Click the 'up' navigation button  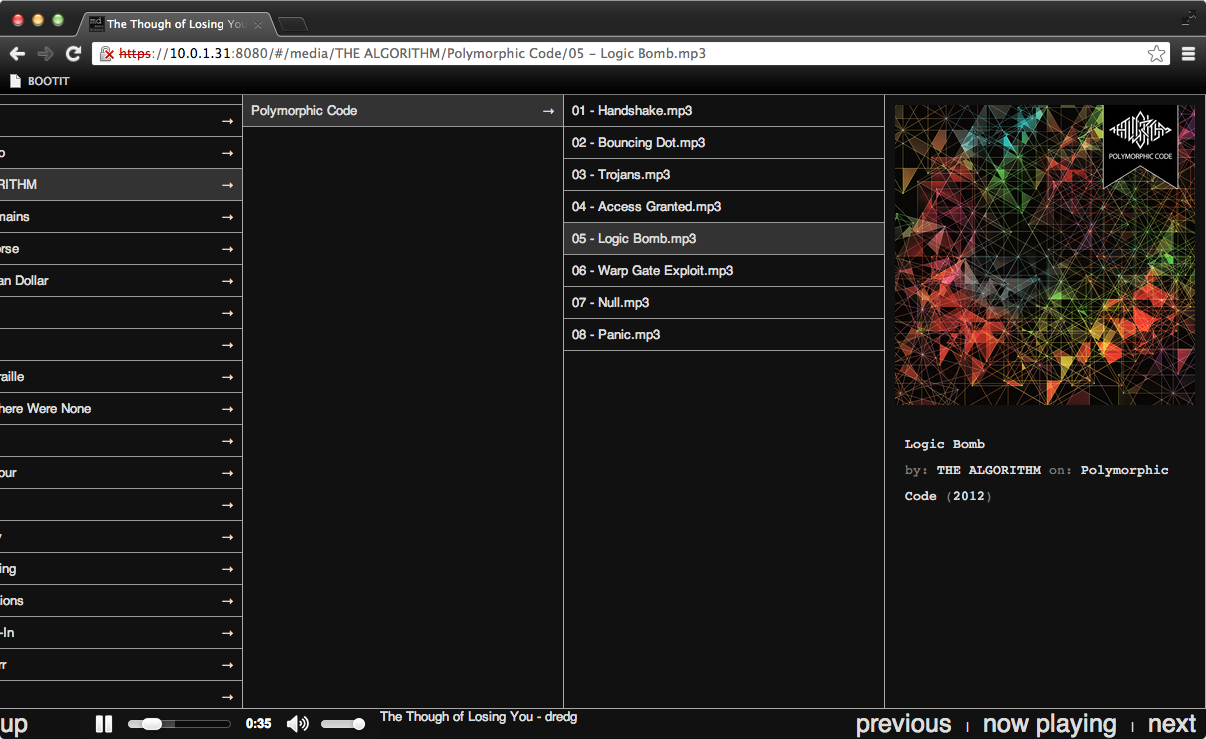[x=14, y=724]
